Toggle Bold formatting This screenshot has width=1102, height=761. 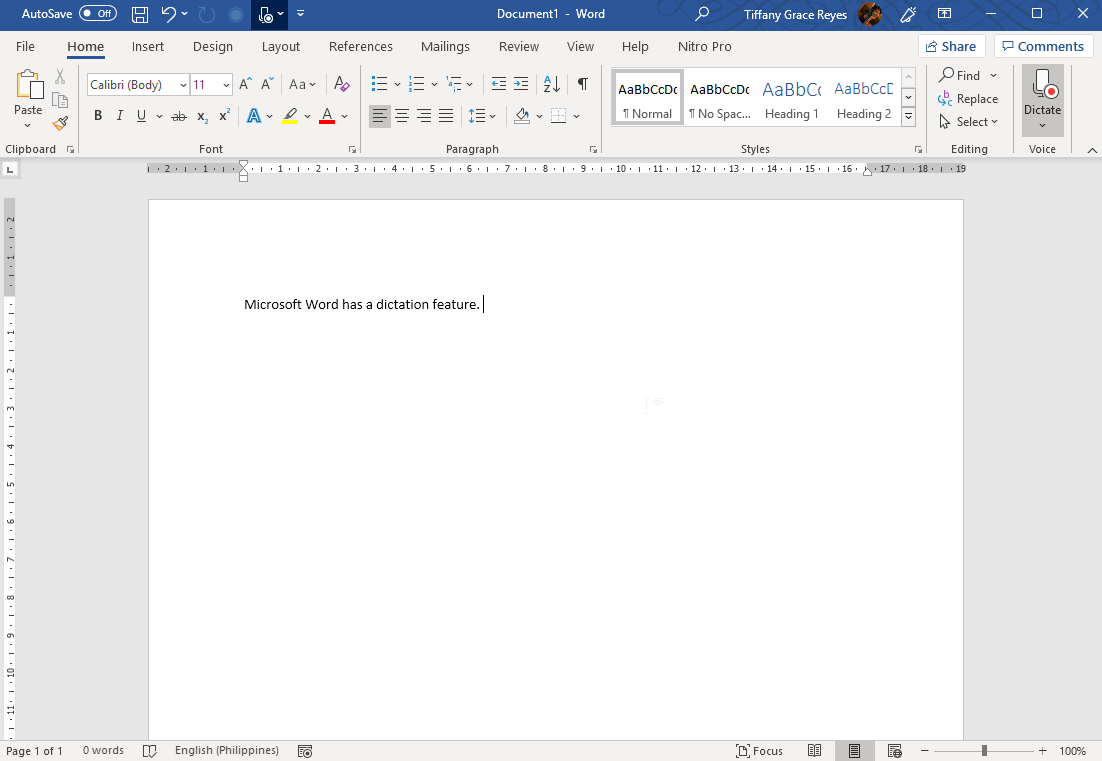[98, 116]
